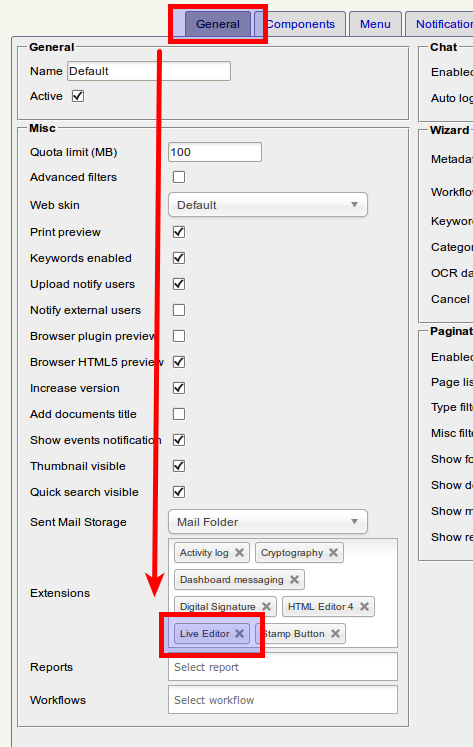Remove the Activity log extension tag
Screen dimensions: 473x747
pyautogui.click(x=240, y=553)
